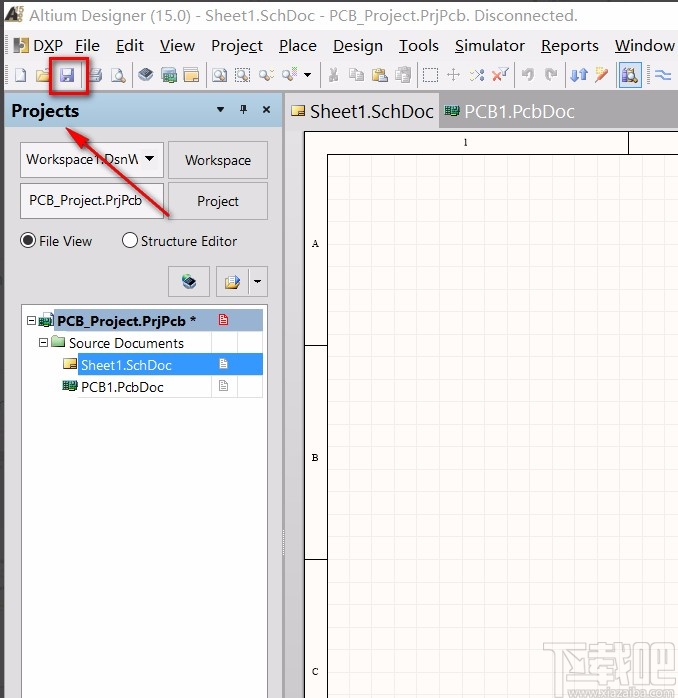Click the compile/refresh icon button in Projects panel
678x698 pixels.
[189, 281]
